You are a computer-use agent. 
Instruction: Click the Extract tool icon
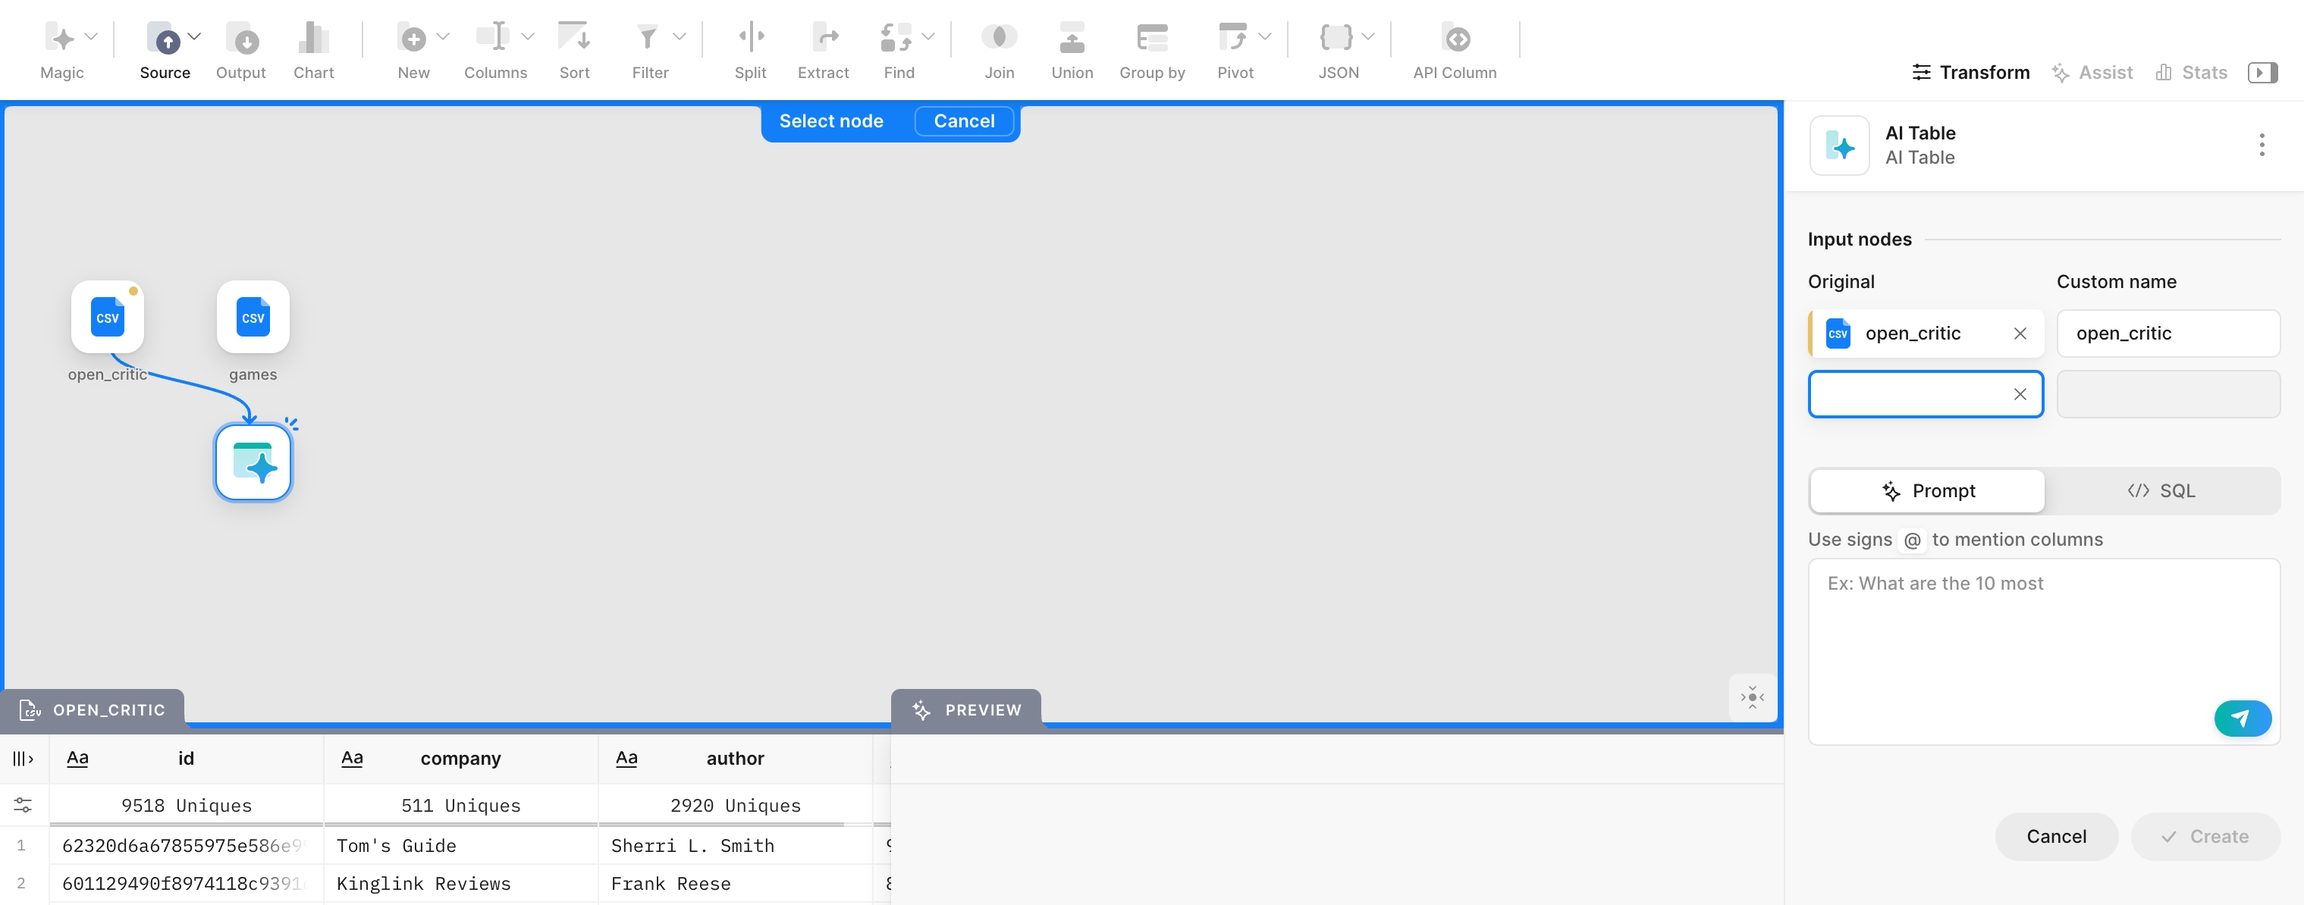[x=823, y=40]
